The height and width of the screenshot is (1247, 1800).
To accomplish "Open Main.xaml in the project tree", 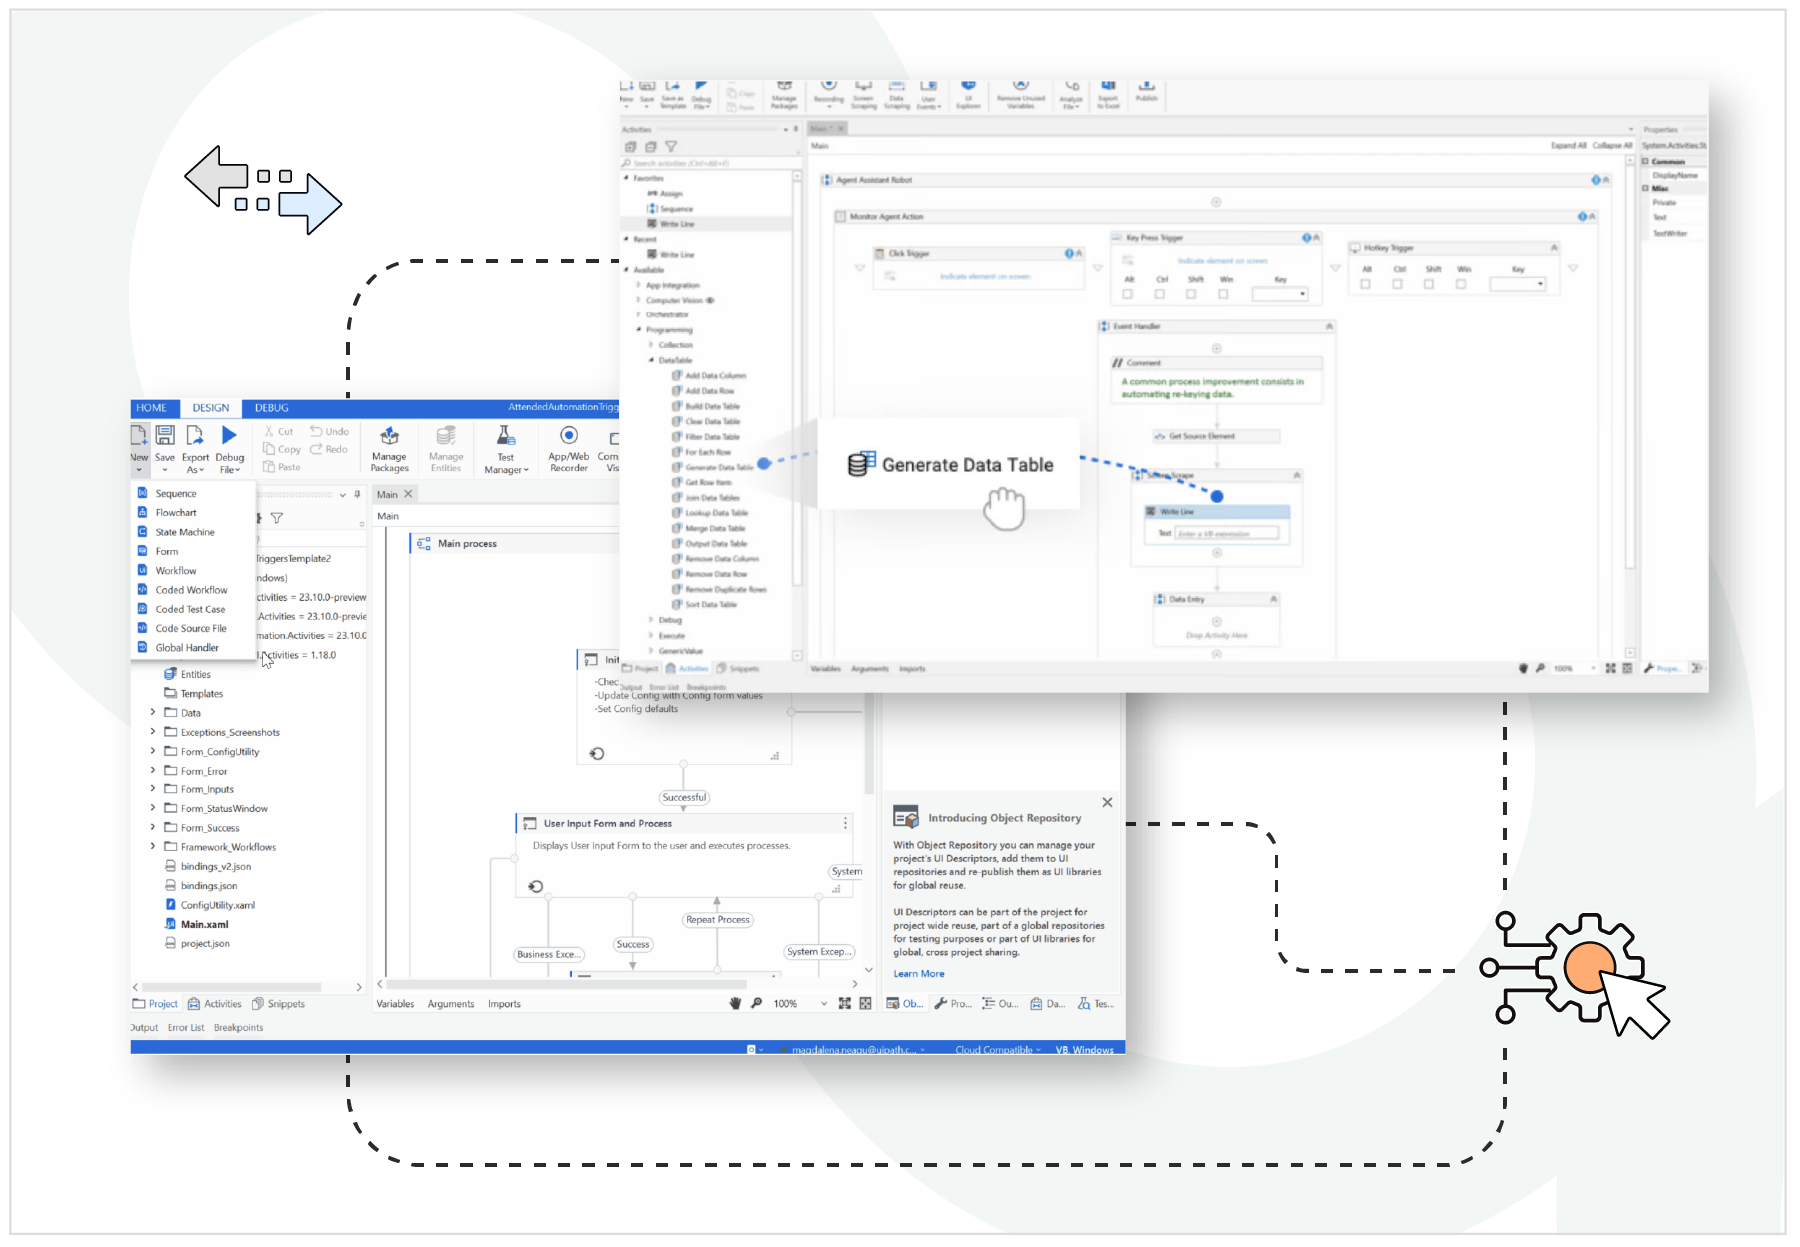I will pyautogui.click(x=204, y=924).
